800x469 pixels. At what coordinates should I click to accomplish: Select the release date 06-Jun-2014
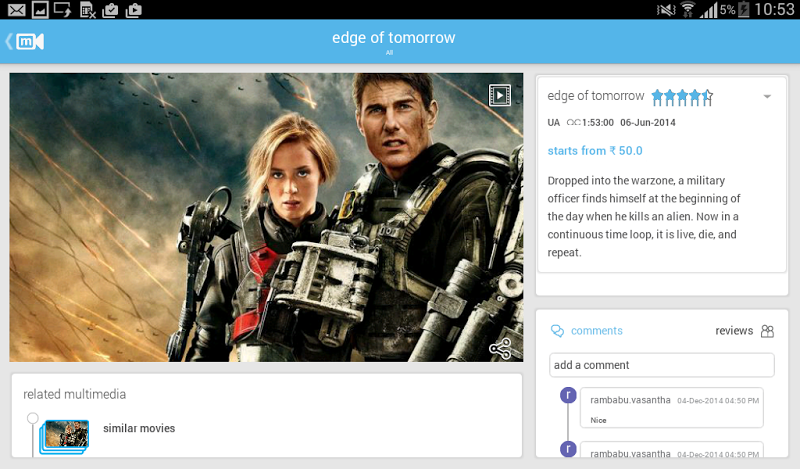point(647,122)
